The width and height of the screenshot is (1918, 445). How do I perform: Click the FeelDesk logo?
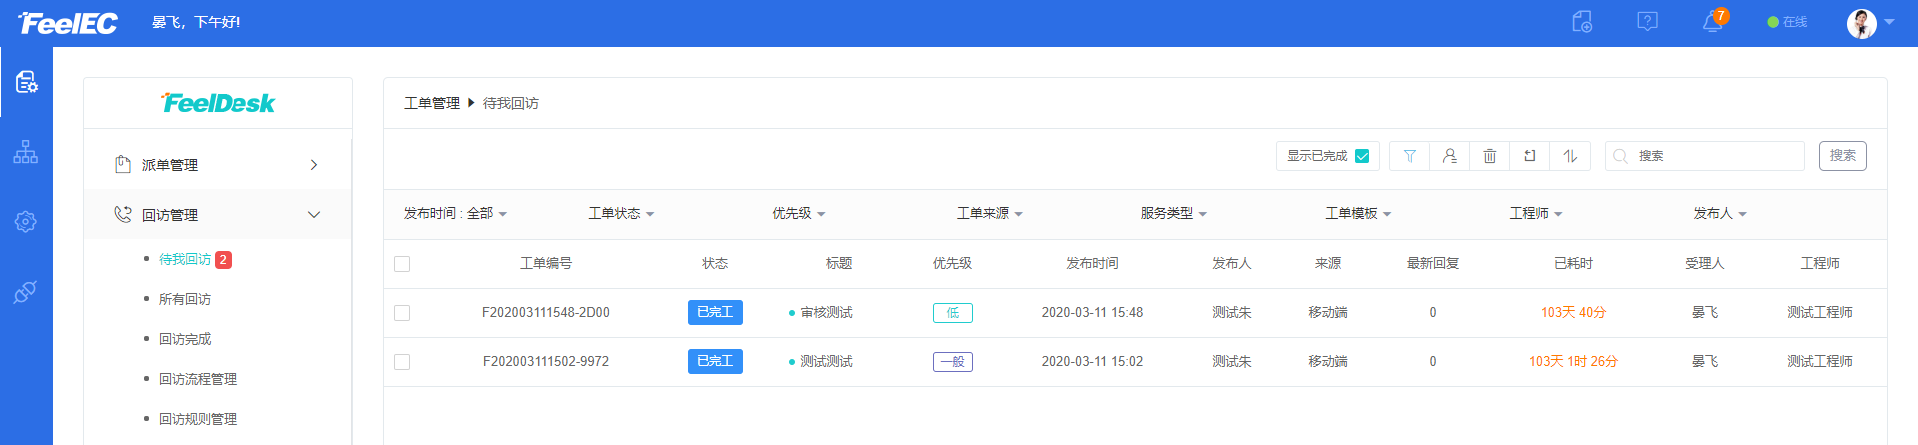[218, 103]
